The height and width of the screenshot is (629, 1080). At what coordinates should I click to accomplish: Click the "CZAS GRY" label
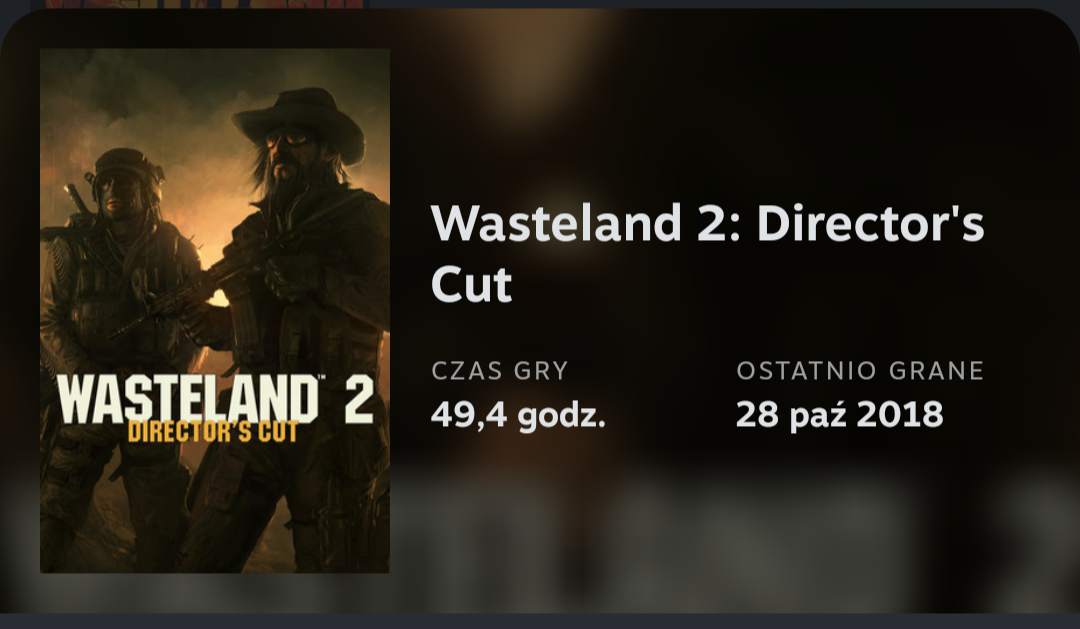pyautogui.click(x=499, y=371)
